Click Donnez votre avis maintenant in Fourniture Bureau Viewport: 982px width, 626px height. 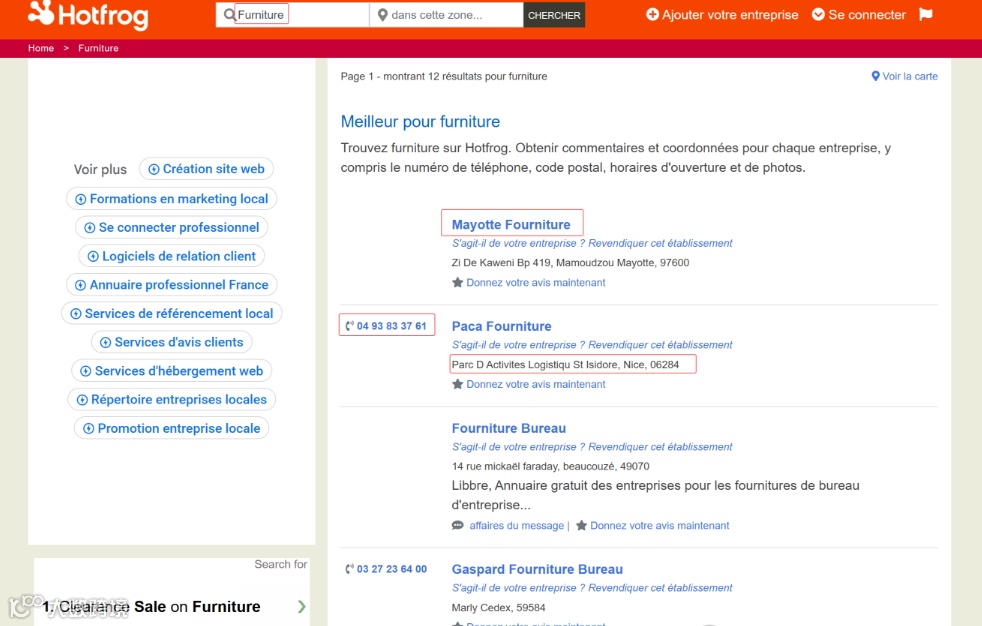[x=659, y=526]
